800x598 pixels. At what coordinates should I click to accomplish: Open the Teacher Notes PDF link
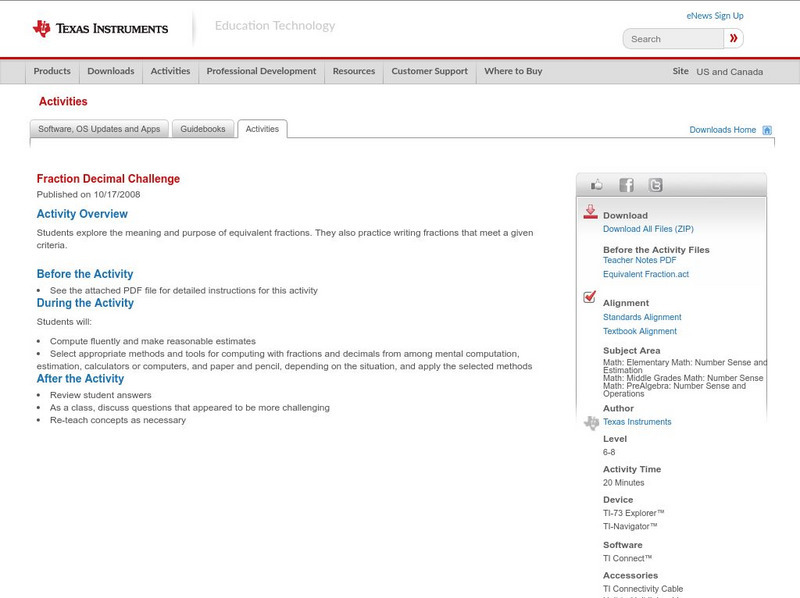point(639,260)
